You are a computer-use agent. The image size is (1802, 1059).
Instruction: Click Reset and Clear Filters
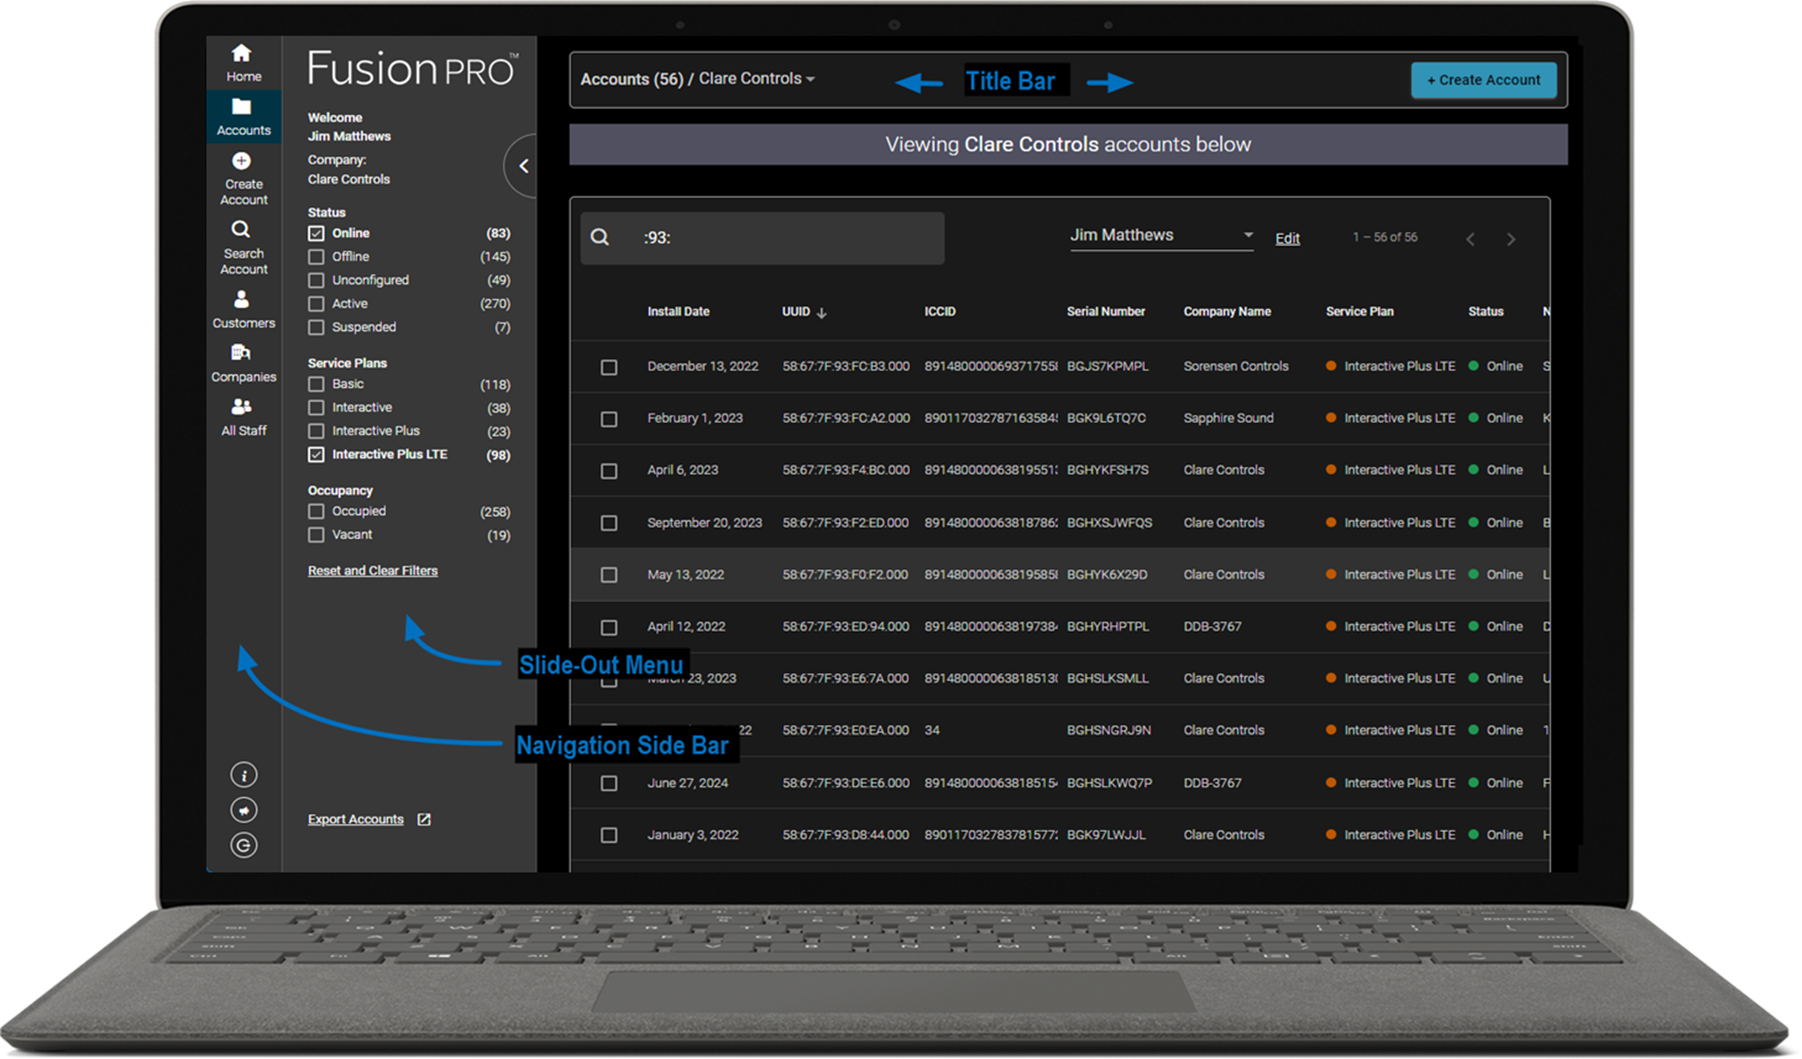[x=372, y=571]
